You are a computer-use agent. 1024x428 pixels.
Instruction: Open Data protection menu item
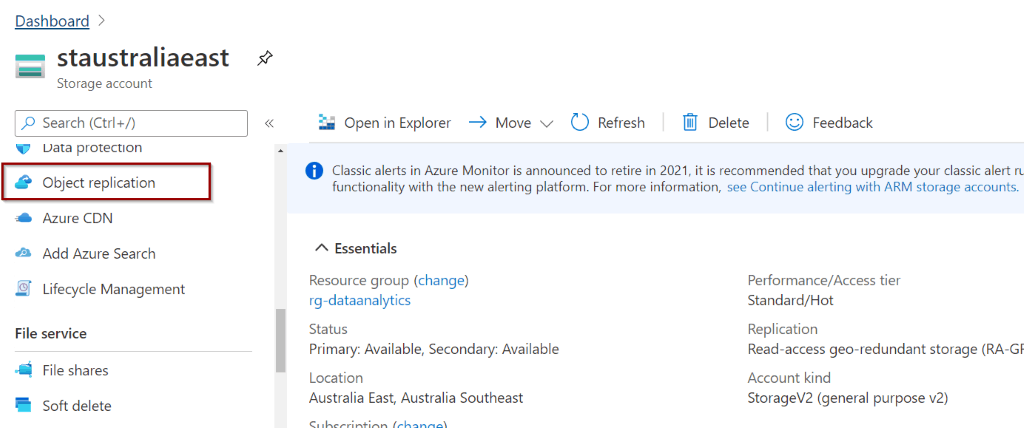[x=92, y=148]
